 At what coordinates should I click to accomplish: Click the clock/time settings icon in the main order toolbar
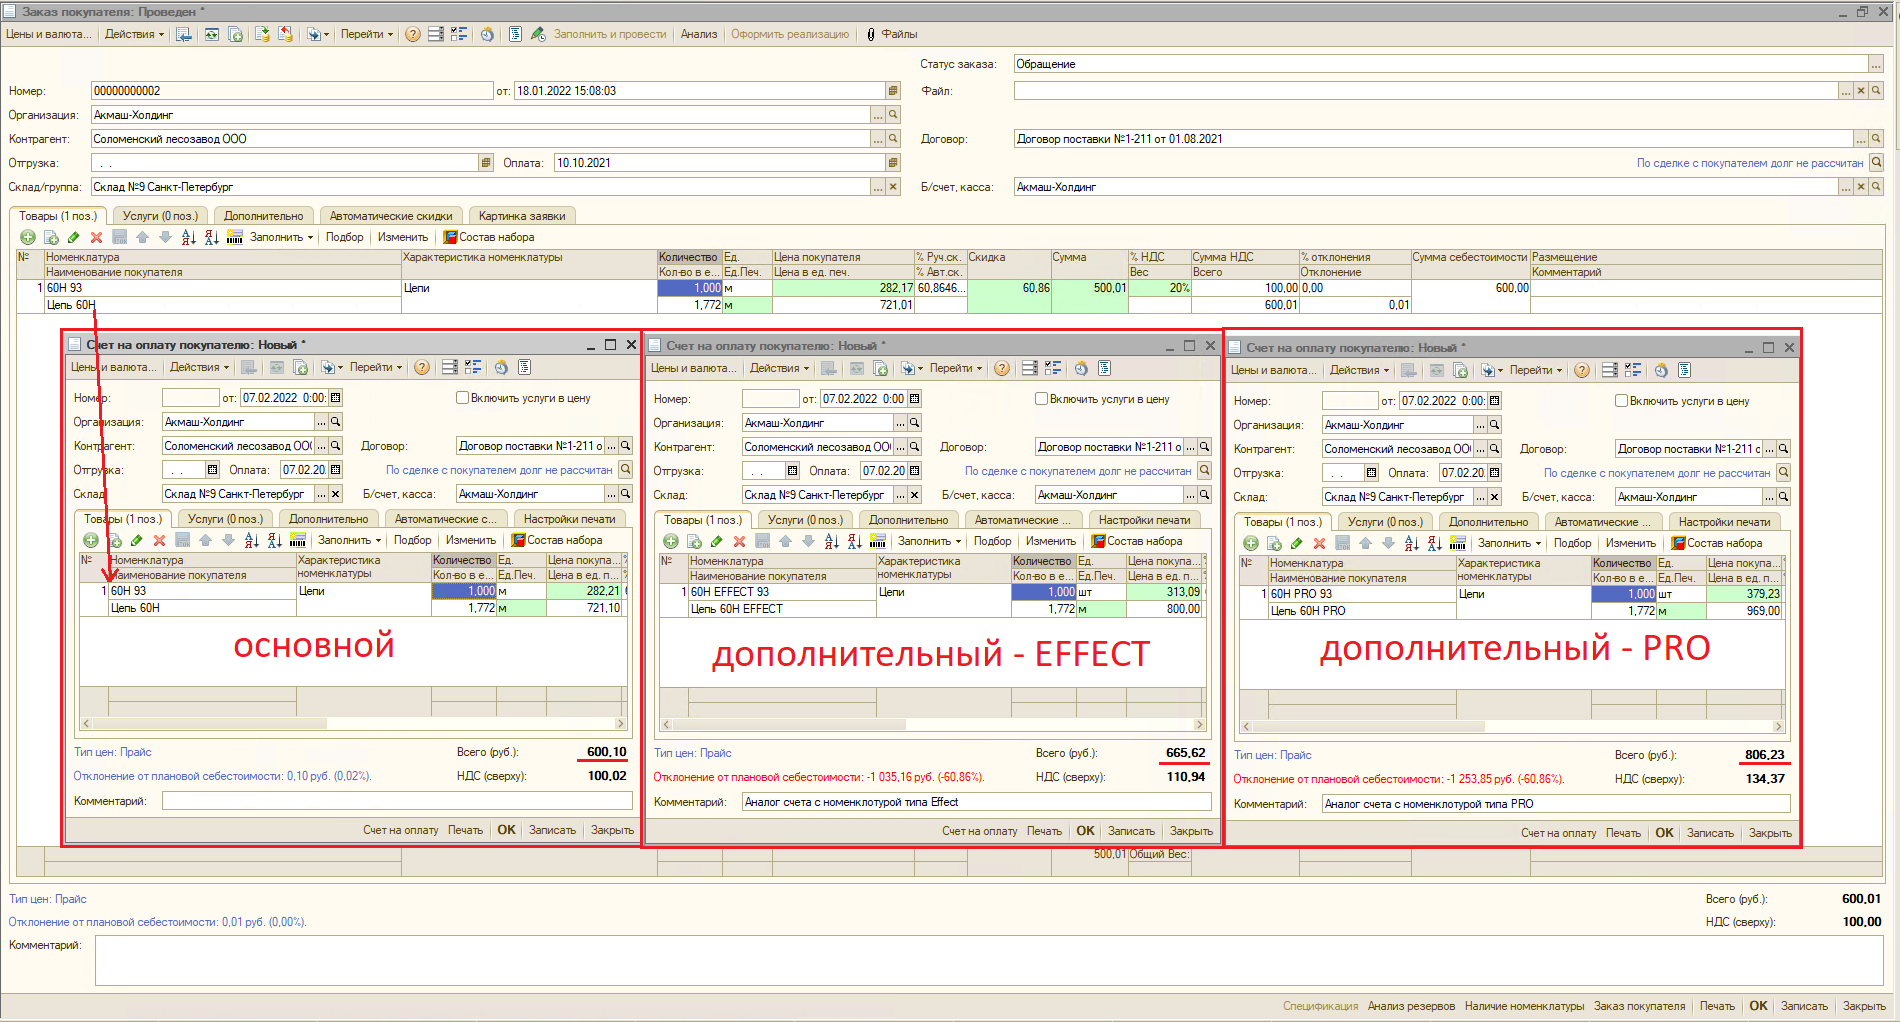487,34
